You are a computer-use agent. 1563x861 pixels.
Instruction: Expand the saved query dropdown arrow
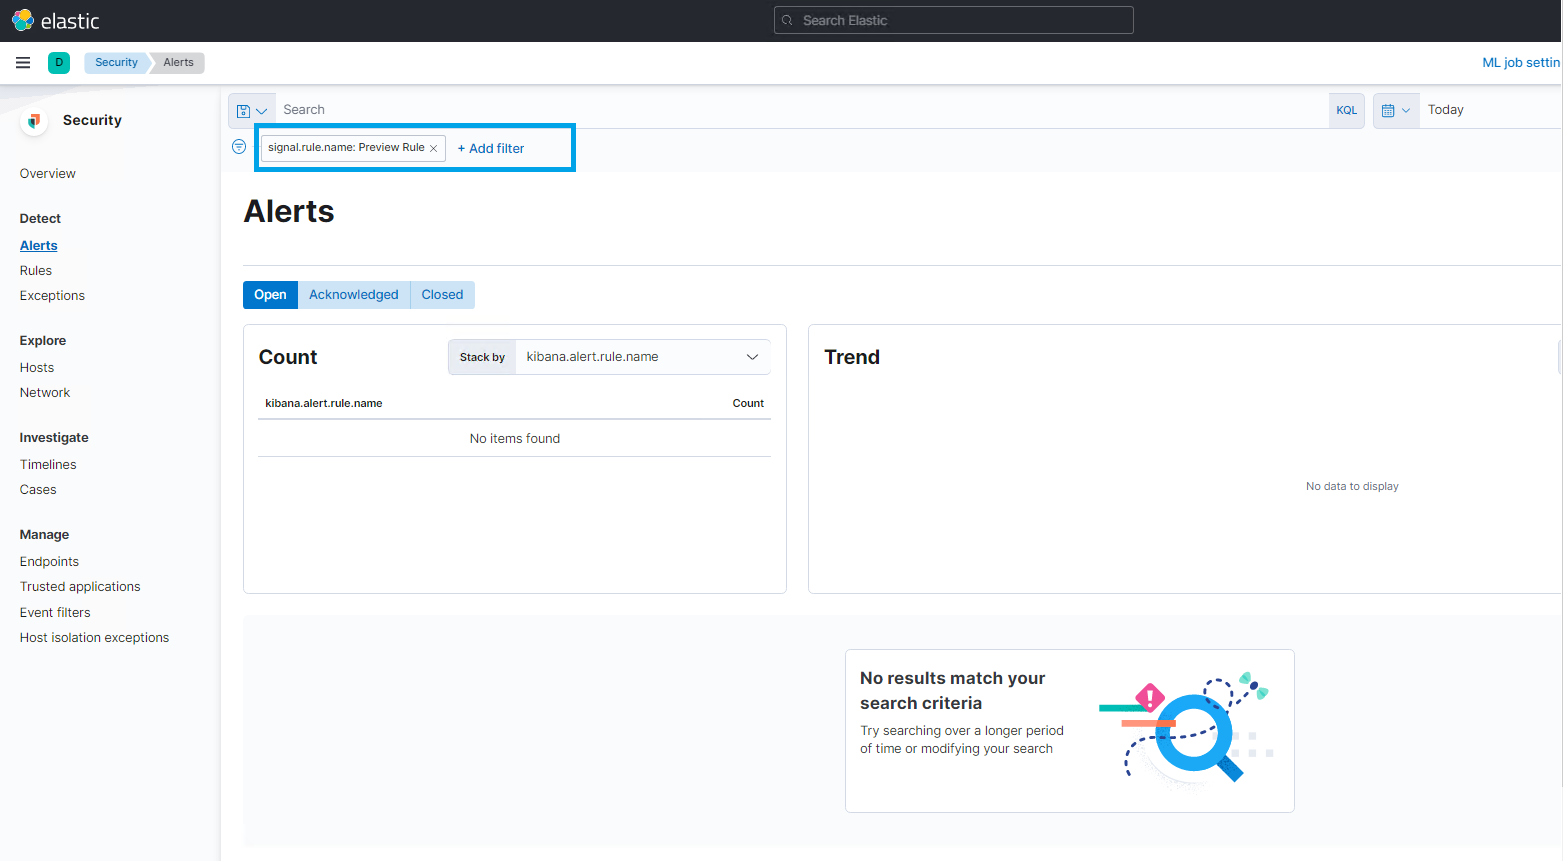(262, 109)
